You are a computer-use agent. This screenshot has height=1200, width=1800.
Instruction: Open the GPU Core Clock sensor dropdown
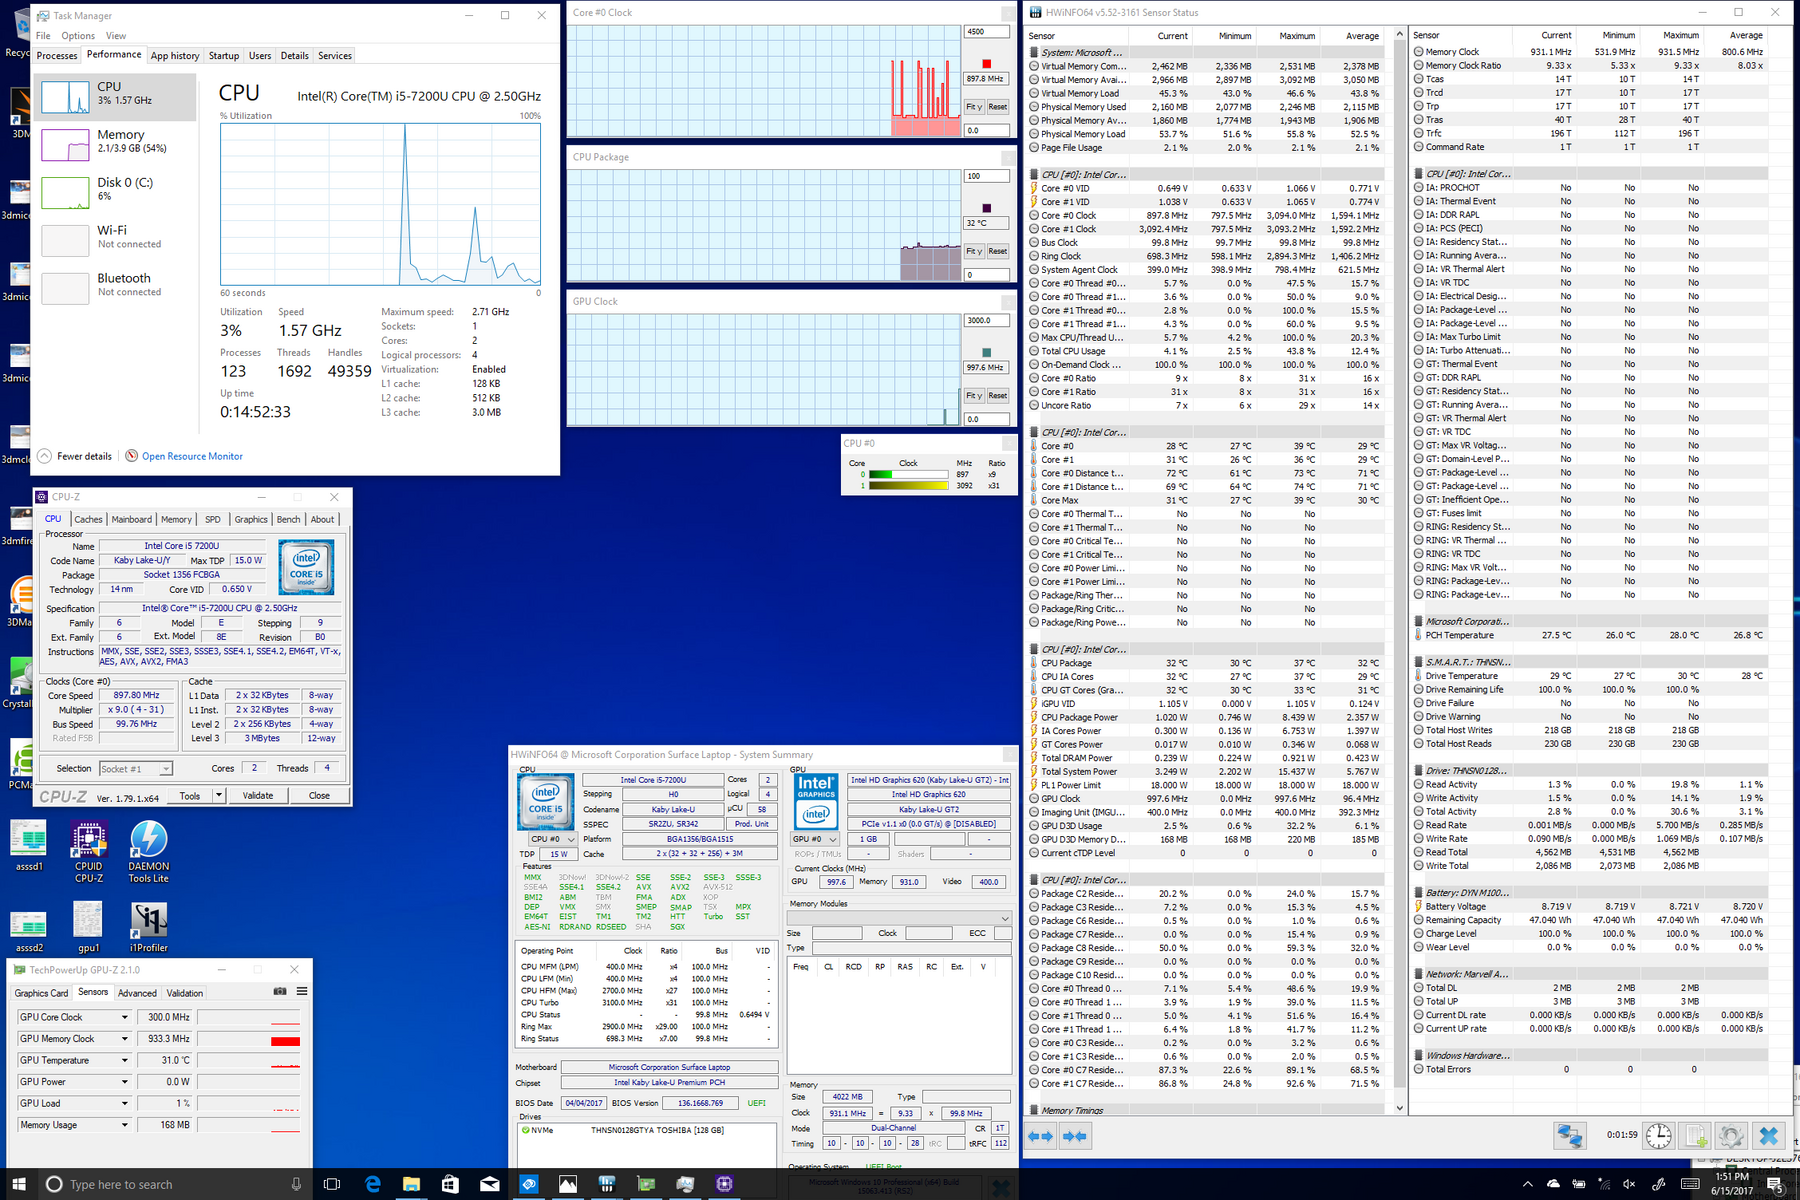point(125,1017)
